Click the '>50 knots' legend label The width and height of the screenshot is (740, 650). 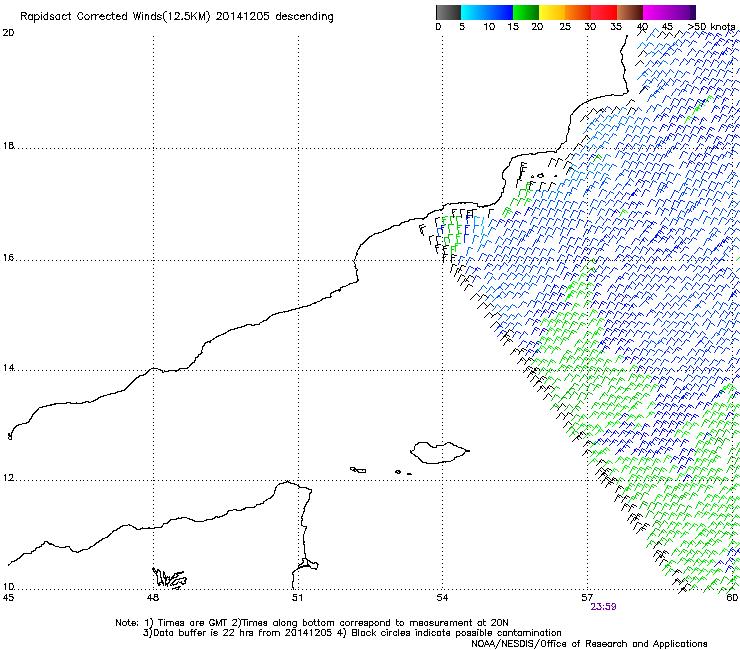[x=711, y=27]
